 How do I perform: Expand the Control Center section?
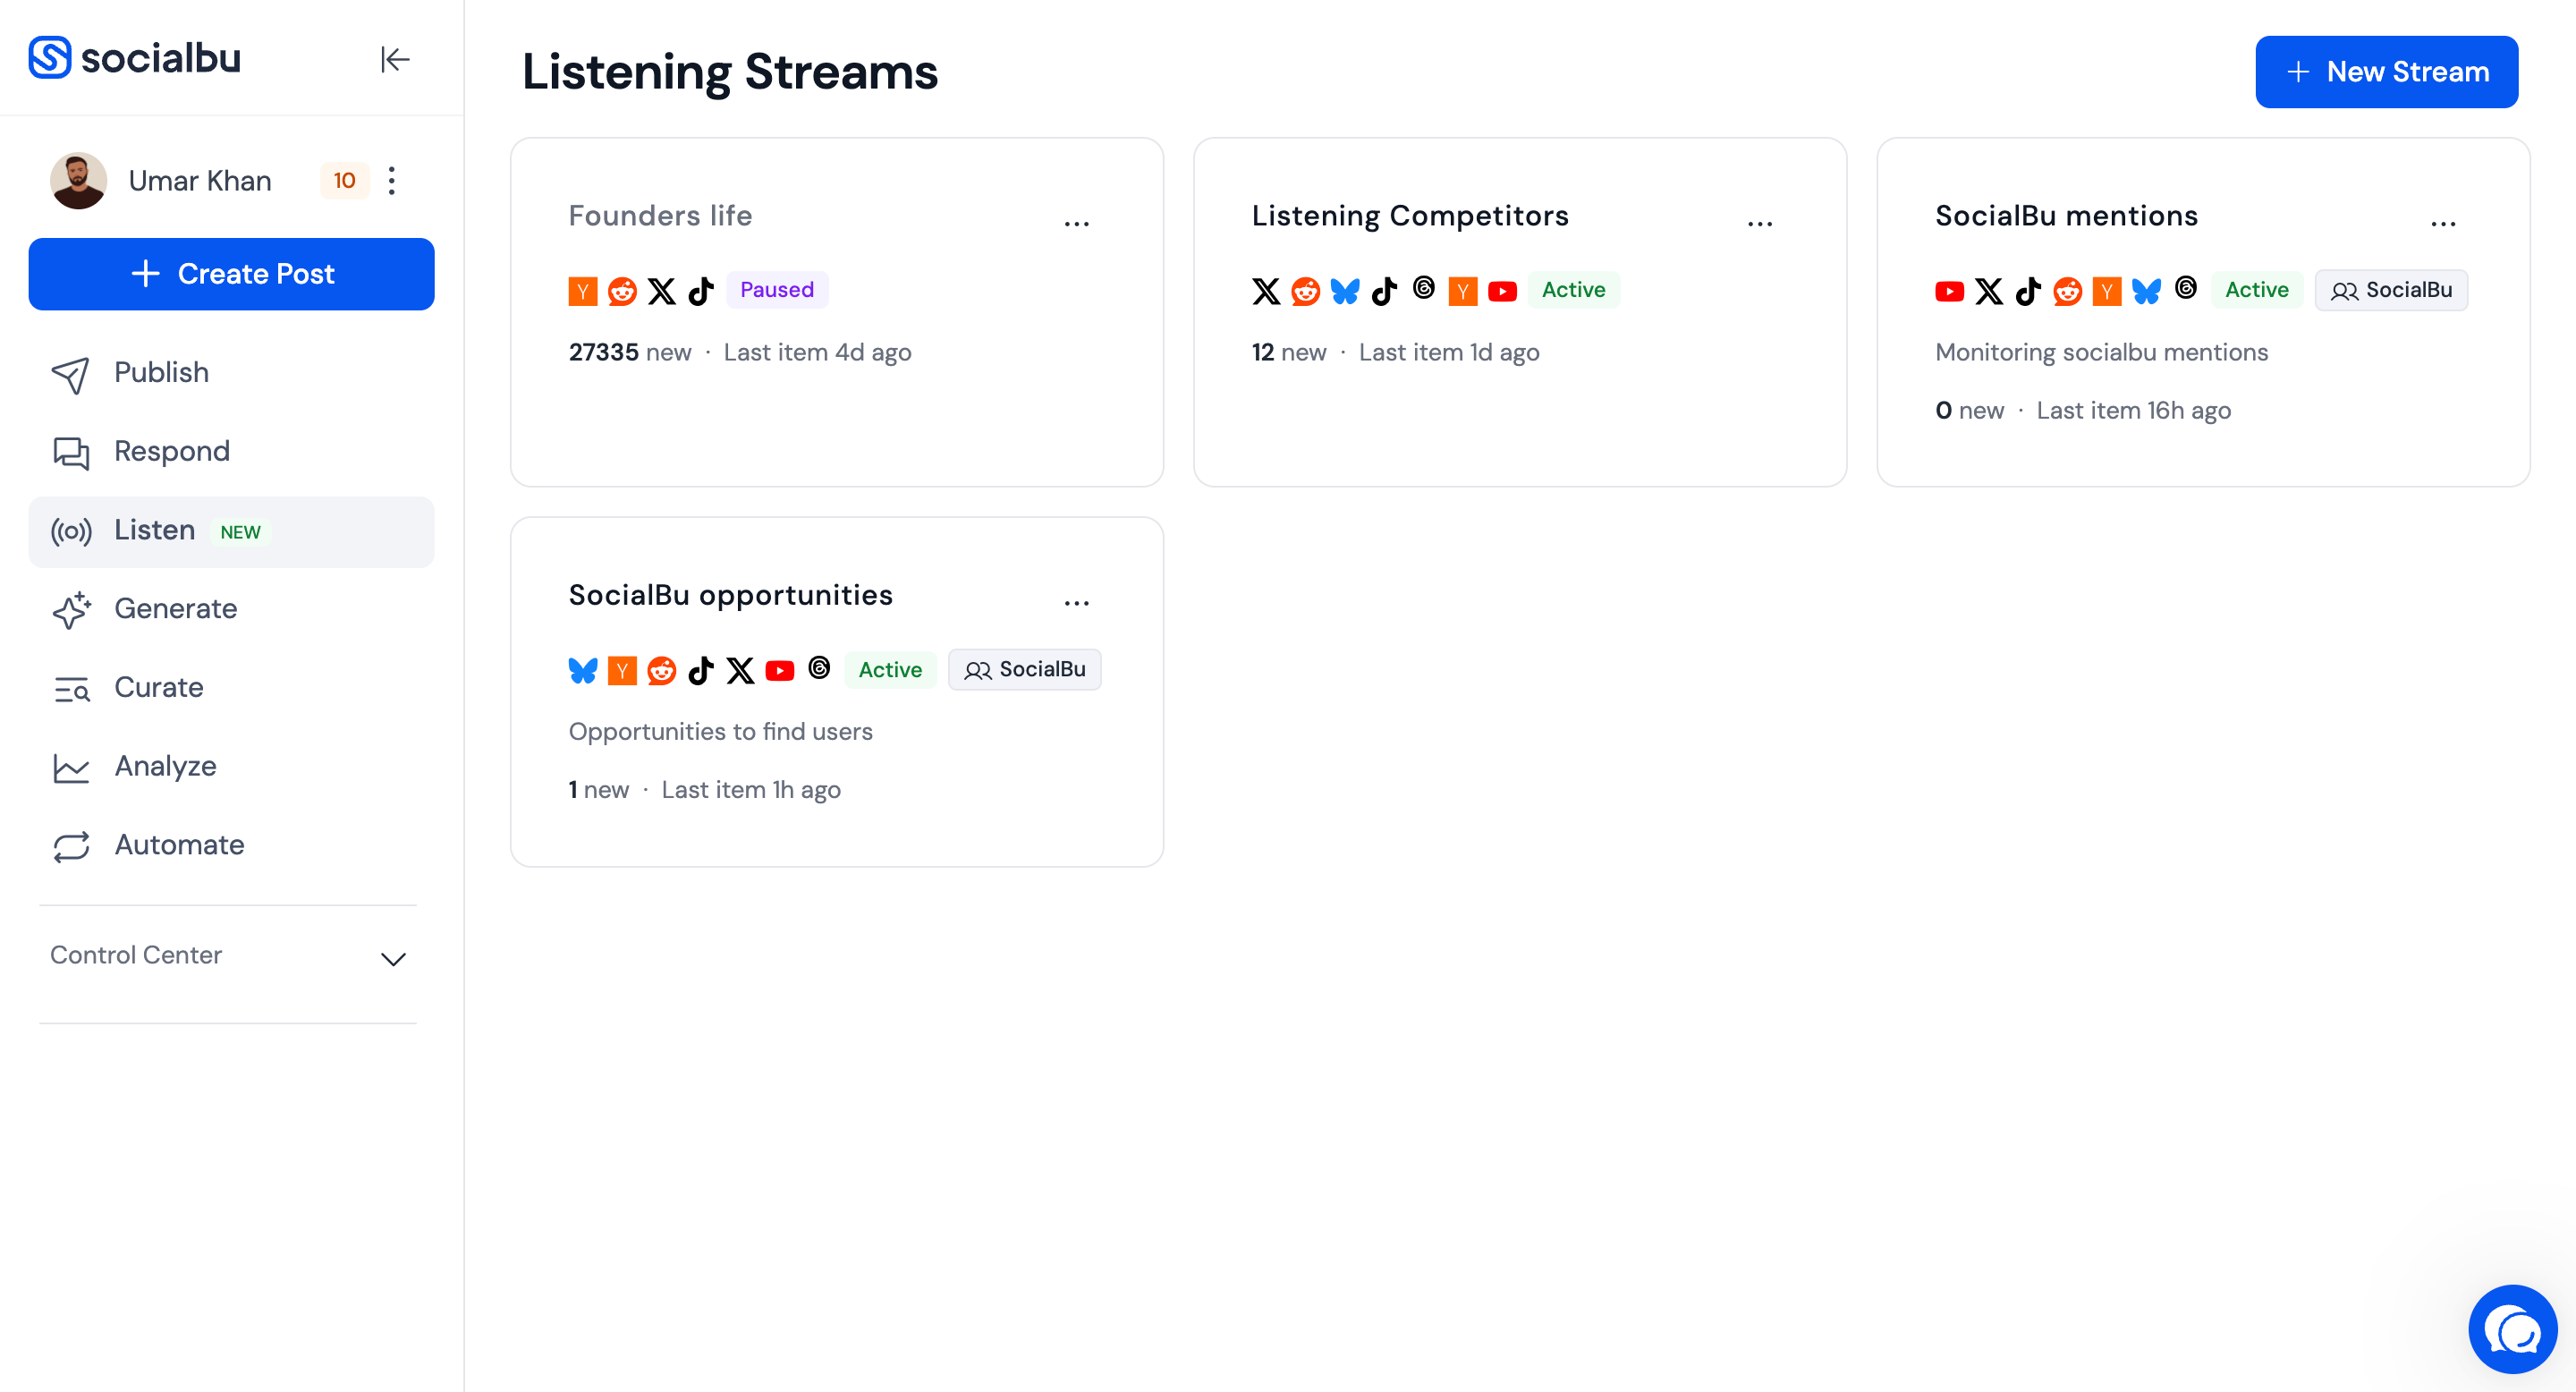tap(228, 956)
